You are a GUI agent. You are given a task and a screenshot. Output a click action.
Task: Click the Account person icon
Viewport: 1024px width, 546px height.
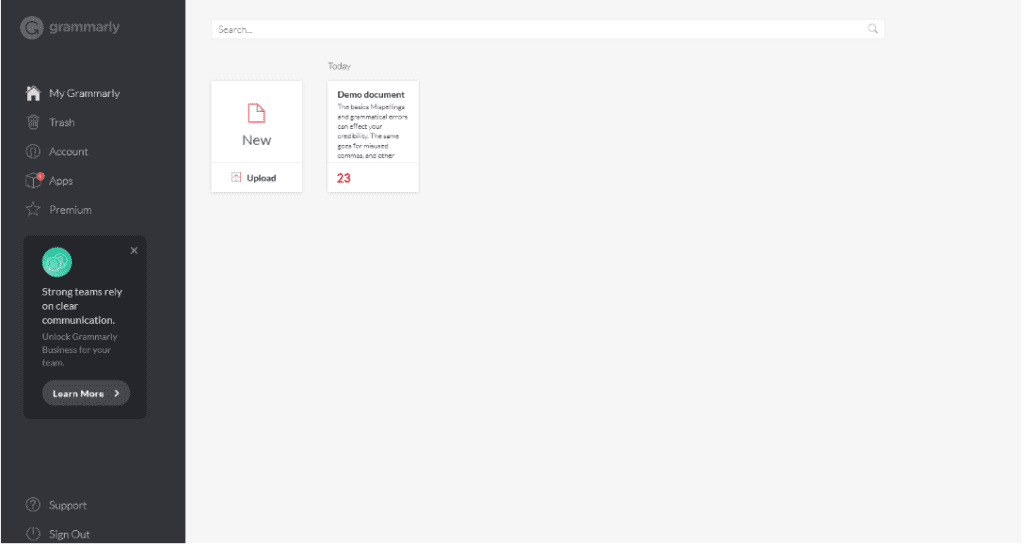click(x=33, y=152)
